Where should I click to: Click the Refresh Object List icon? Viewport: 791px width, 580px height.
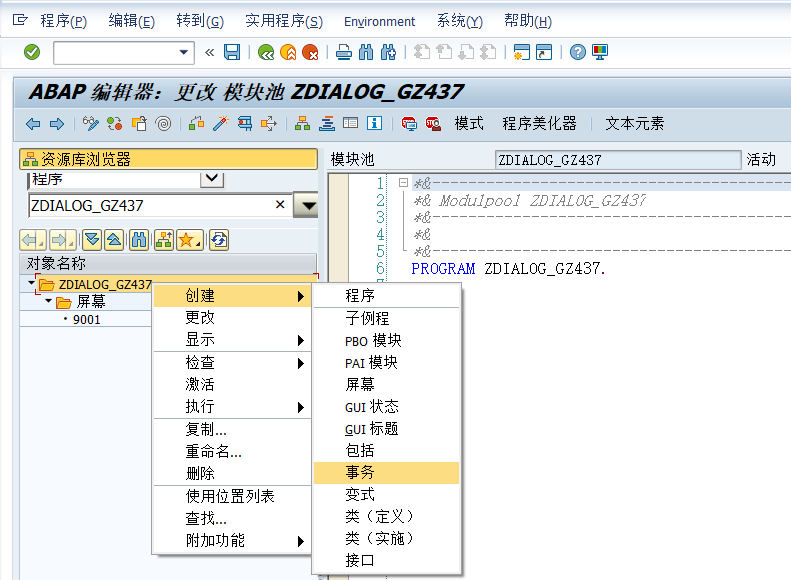[219, 240]
